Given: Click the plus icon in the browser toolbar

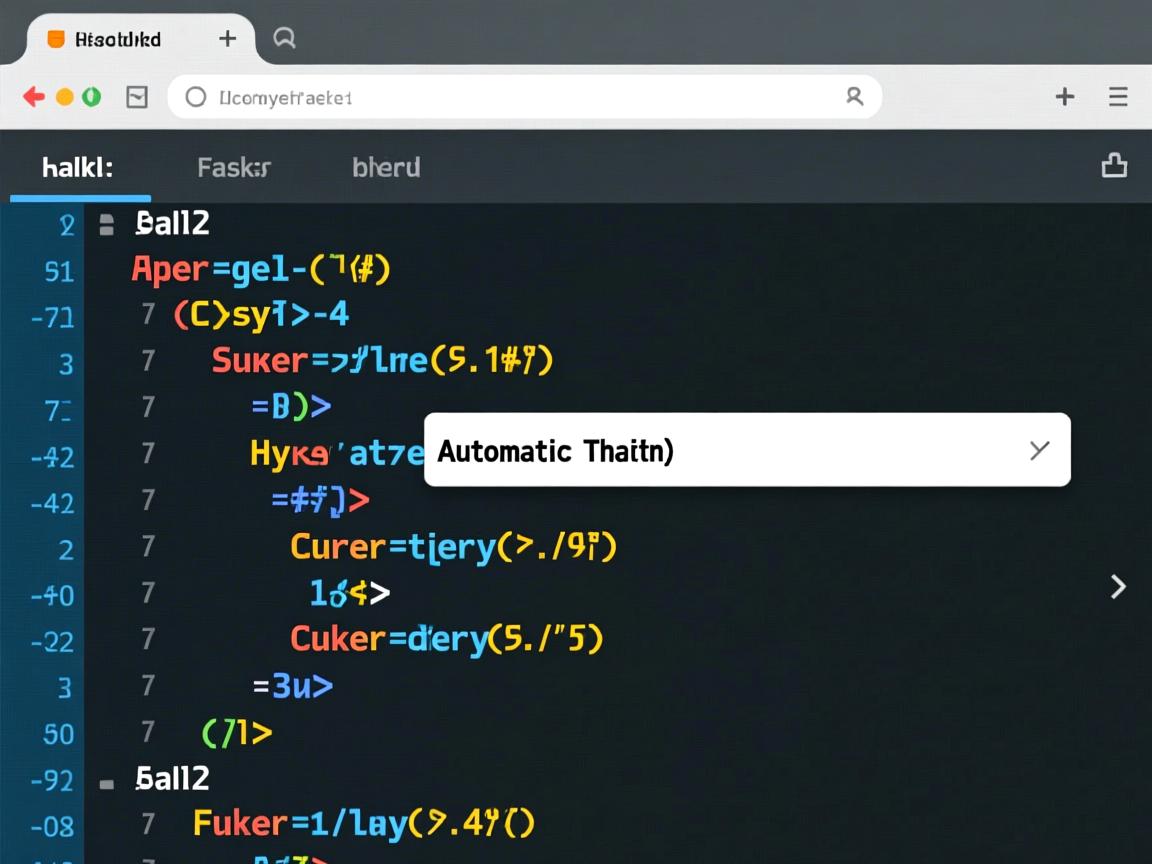Looking at the screenshot, I should (1065, 97).
